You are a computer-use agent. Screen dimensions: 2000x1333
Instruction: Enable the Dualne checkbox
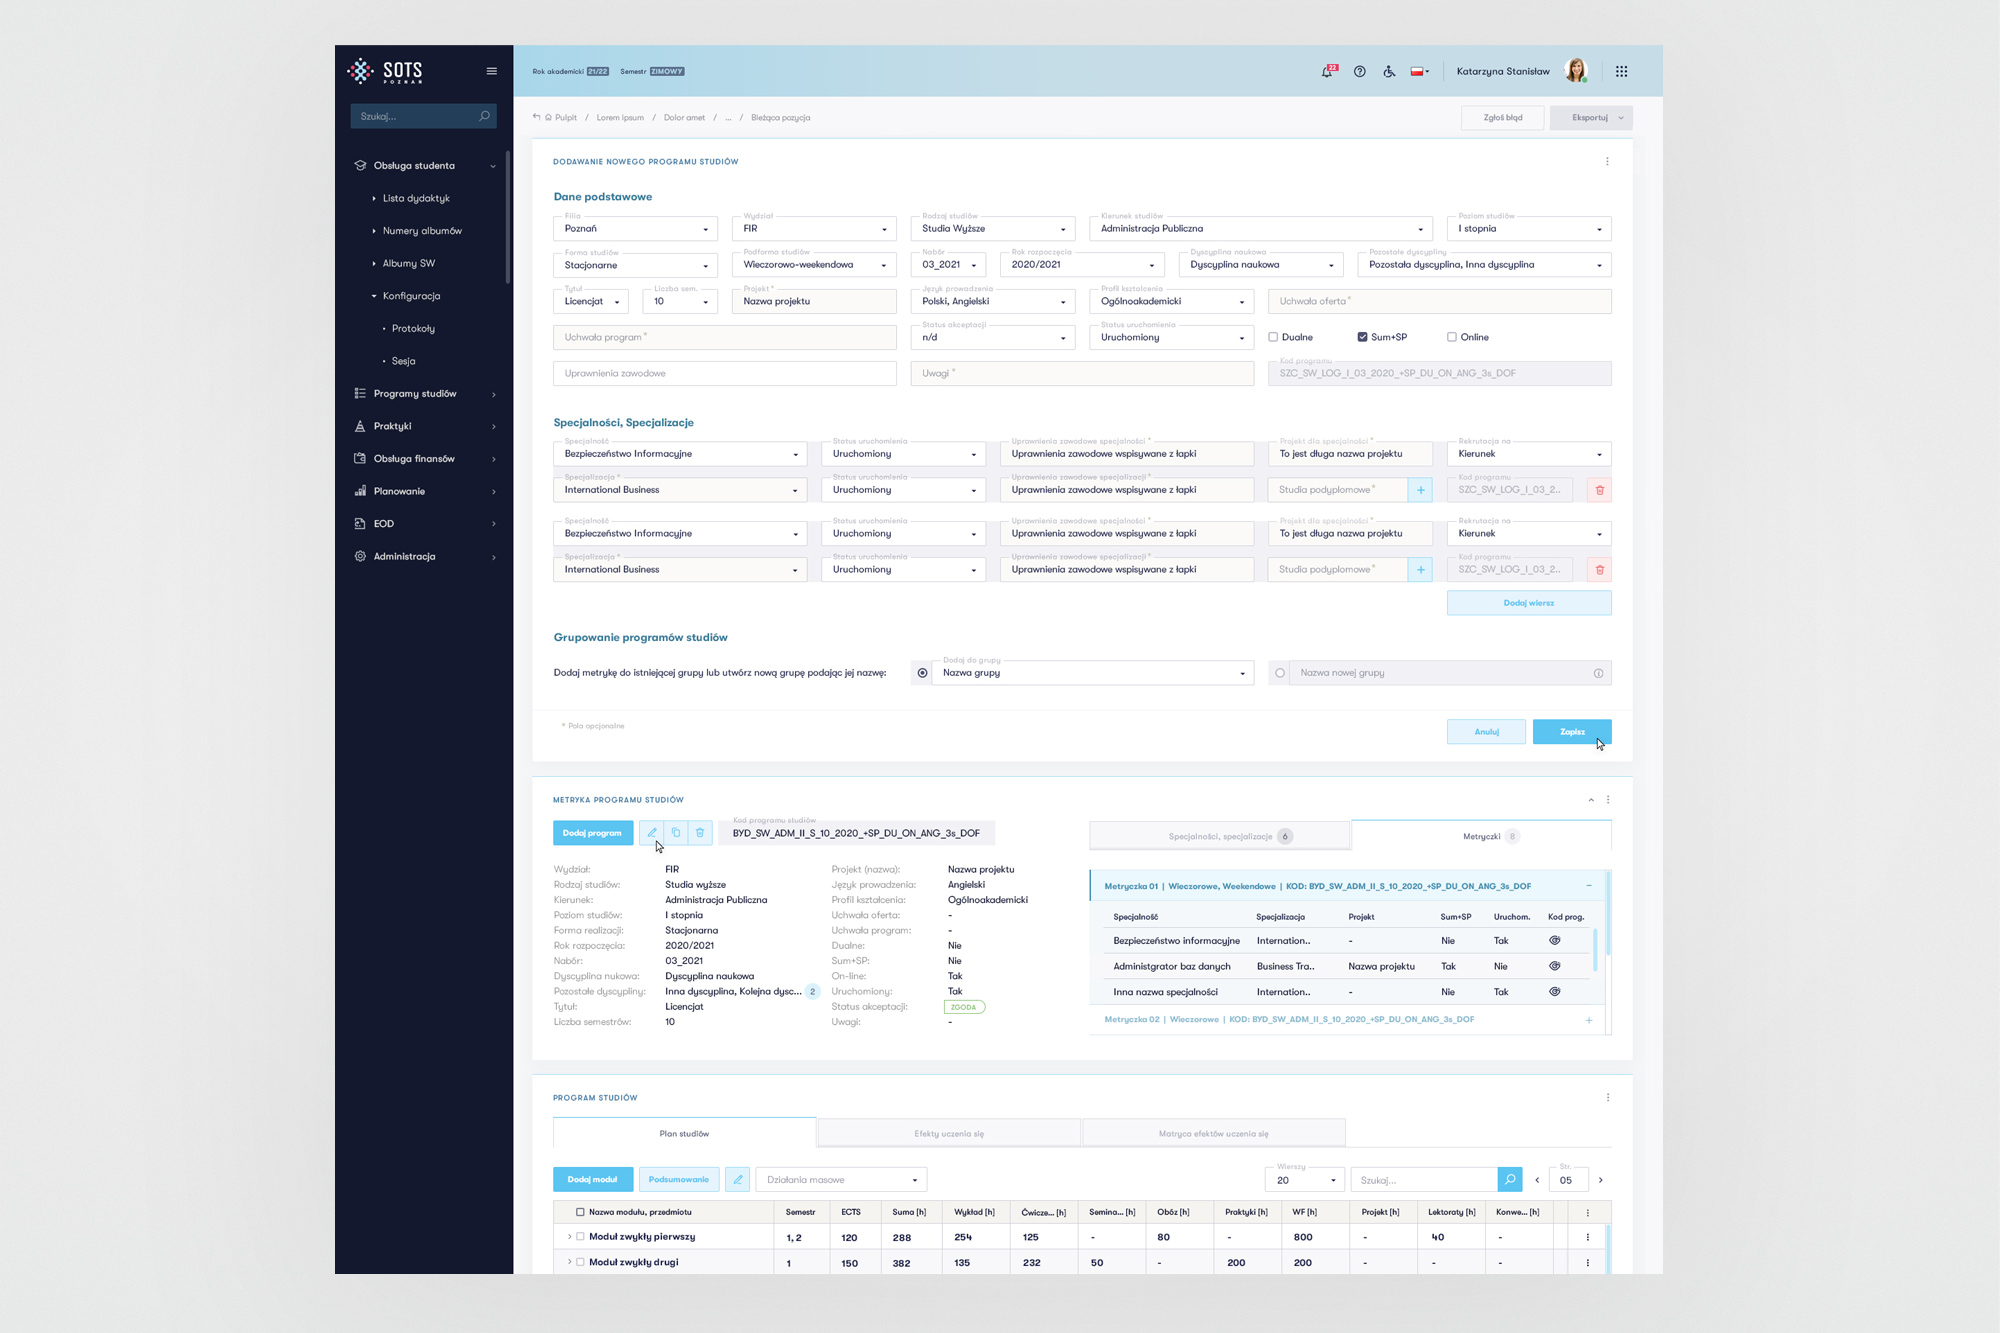pos(1273,337)
